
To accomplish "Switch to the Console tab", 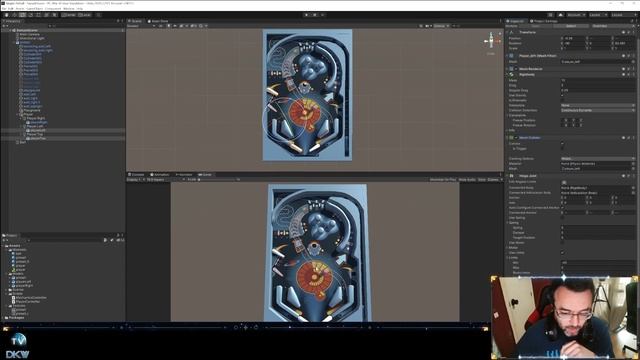I will (x=137, y=175).
